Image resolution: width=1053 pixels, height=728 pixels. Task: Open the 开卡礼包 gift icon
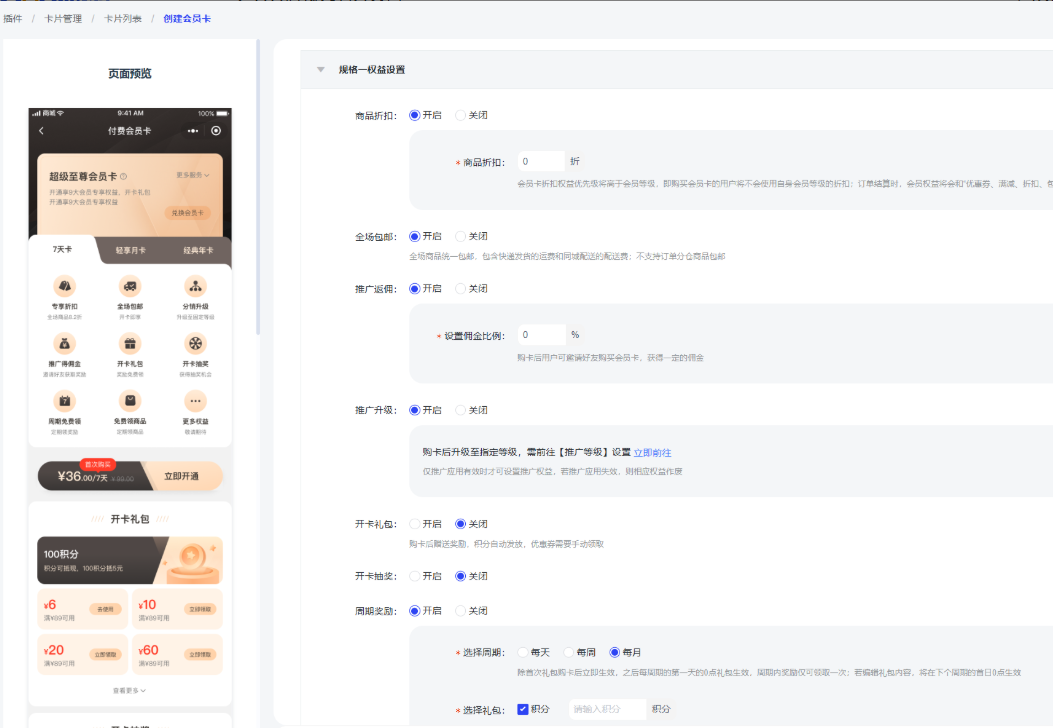coord(130,344)
